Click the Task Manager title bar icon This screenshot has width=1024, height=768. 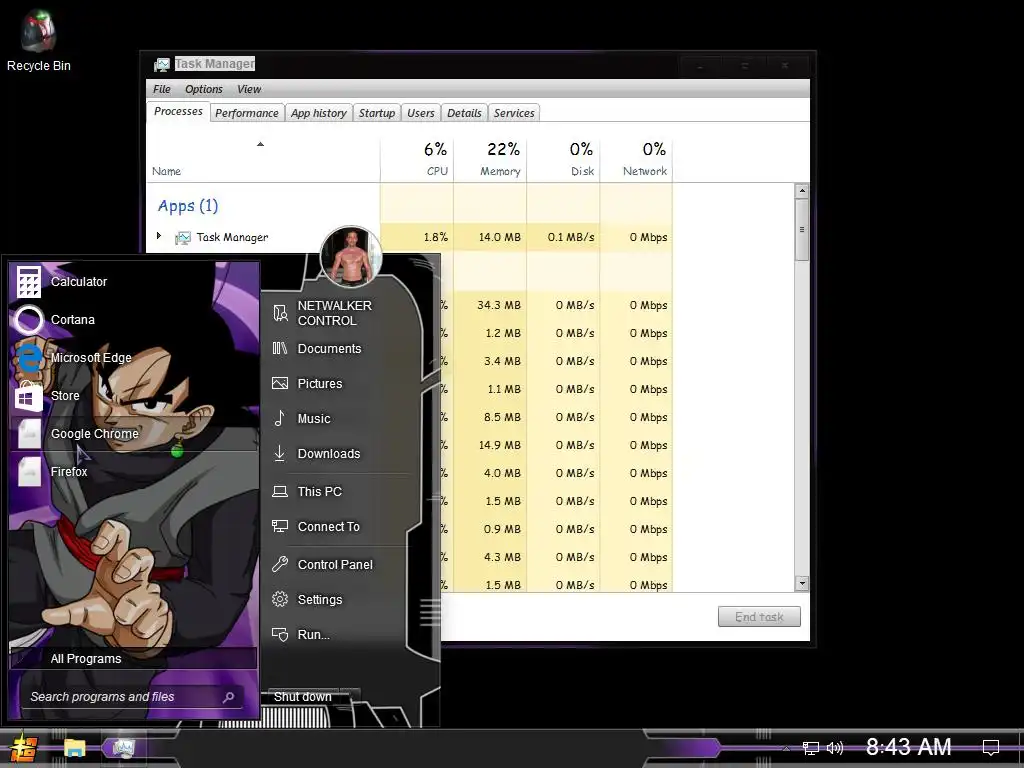(x=161, y=65)
